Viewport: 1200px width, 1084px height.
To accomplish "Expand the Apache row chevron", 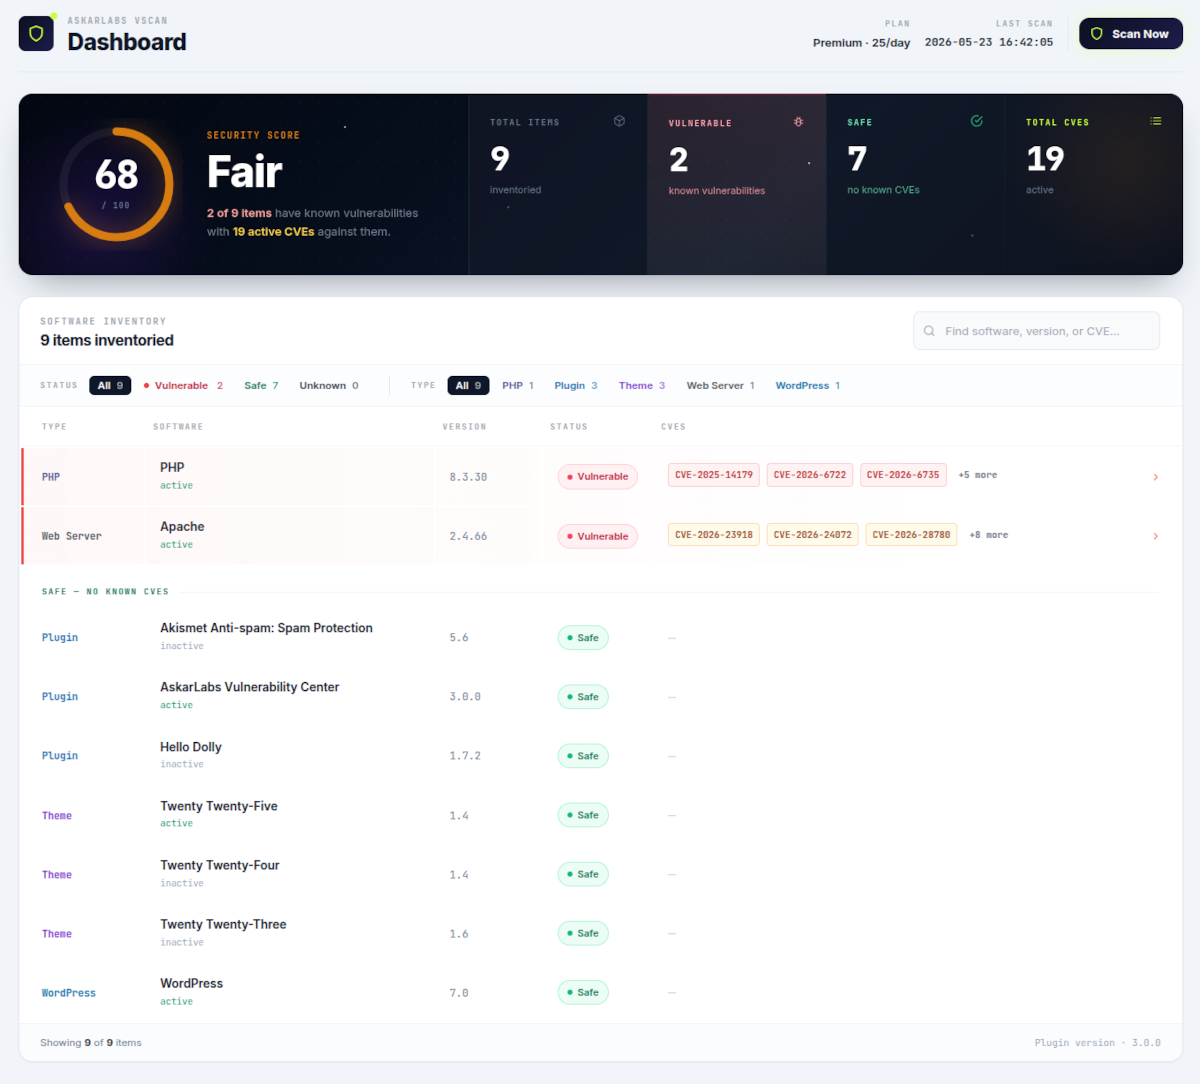I will point(1156,536).
